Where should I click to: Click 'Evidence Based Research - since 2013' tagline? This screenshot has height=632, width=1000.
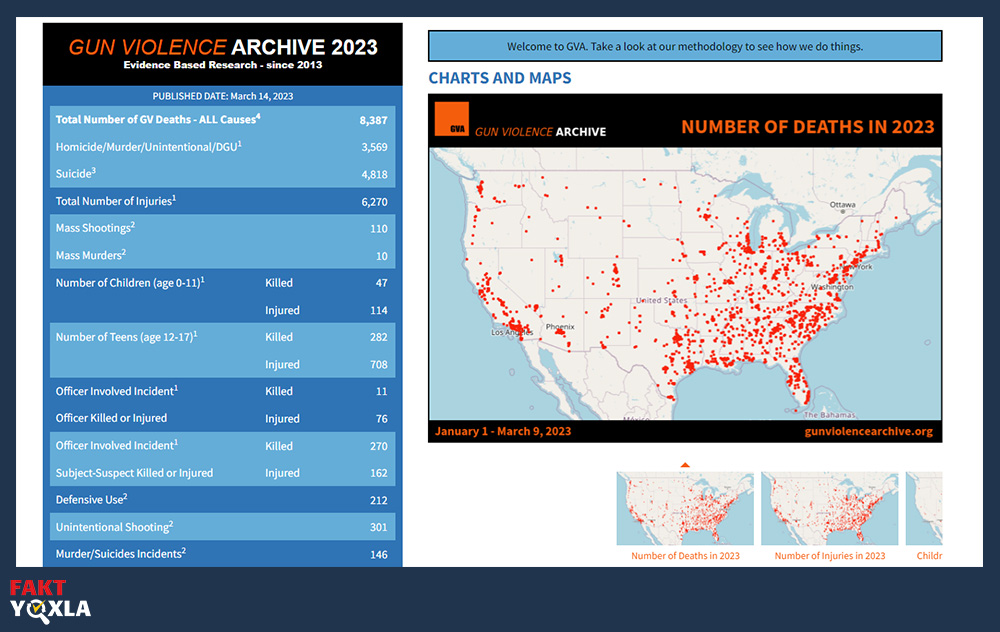tap(223, 64)
